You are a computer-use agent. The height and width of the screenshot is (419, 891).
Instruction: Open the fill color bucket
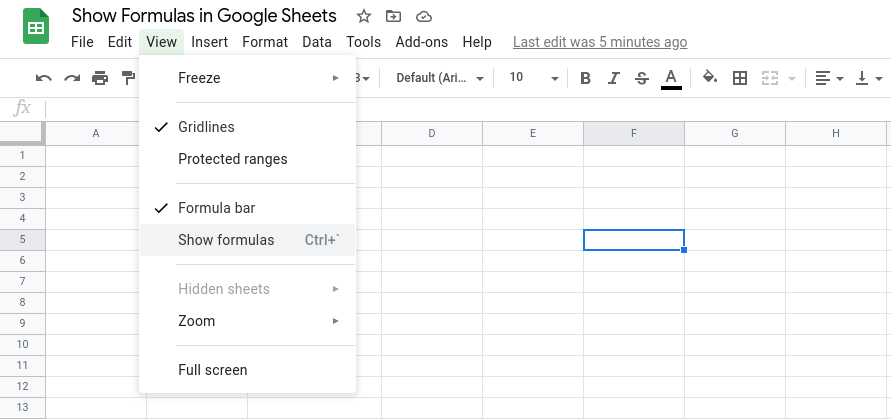click(x=710, y=77)
